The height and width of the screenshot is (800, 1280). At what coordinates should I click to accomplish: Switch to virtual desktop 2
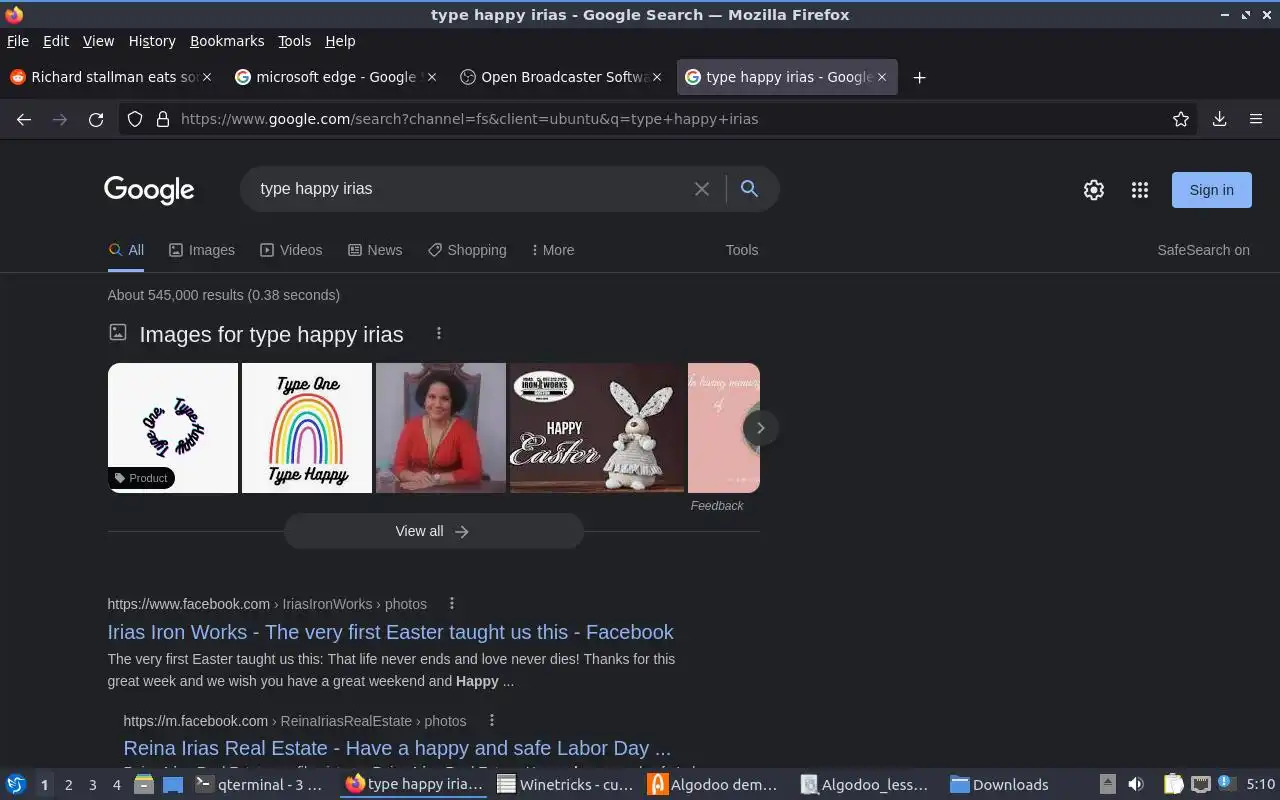point(68,785)
